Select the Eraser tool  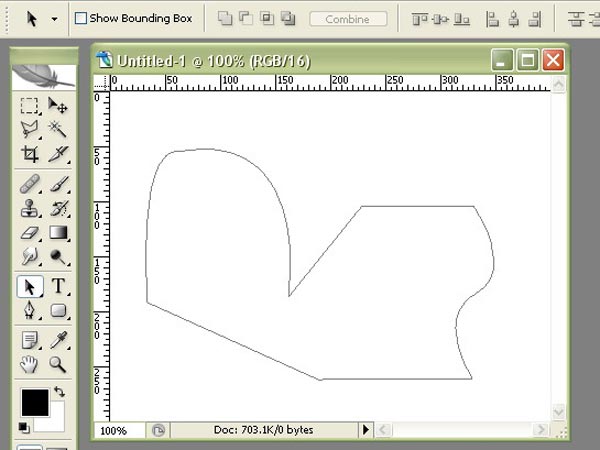point(29,233)
